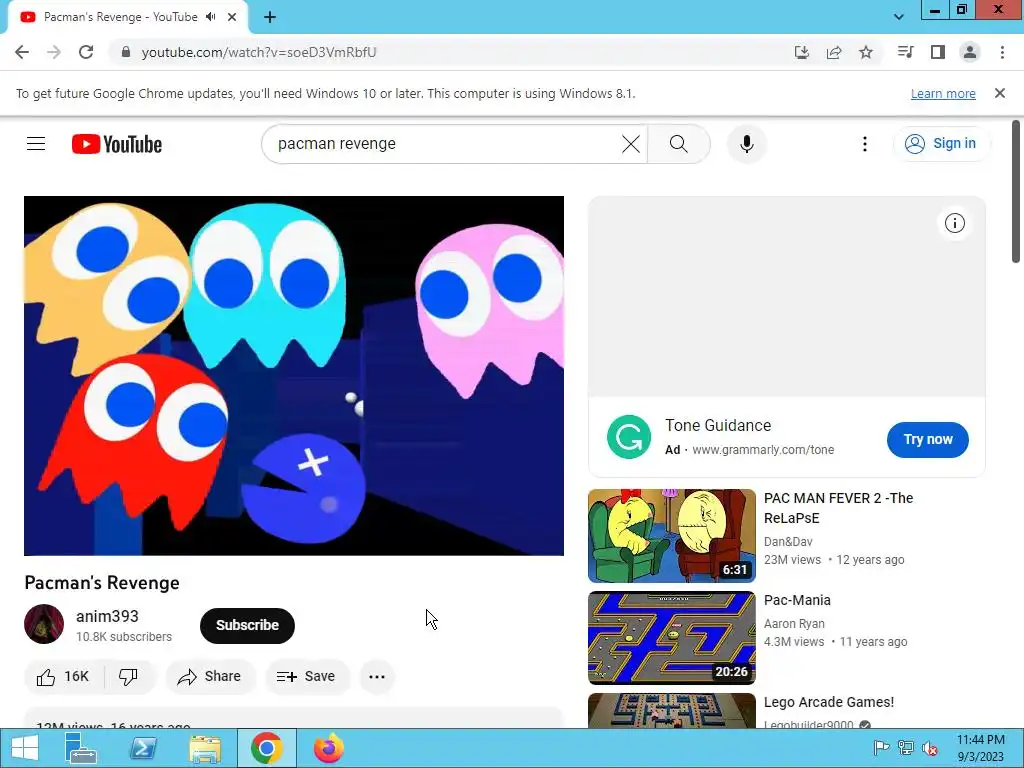
Task: Select the Pacman's Revenge - YouTube tab
Action: click(128, 17)
